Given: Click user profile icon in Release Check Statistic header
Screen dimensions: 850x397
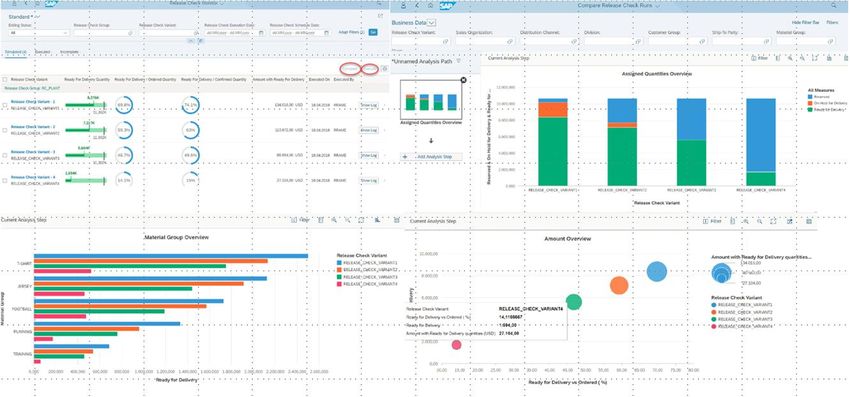Looking at the screenshot, I should [14, 3].
